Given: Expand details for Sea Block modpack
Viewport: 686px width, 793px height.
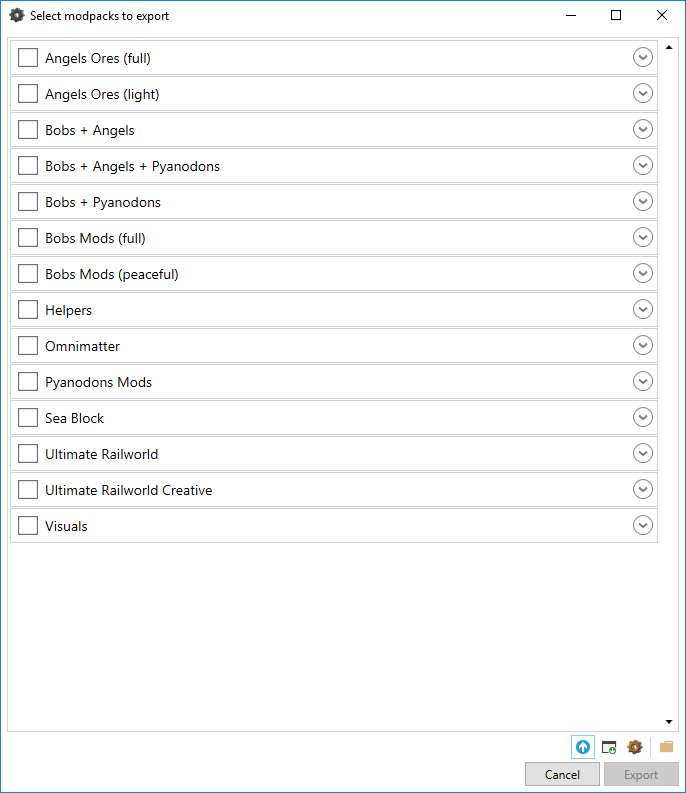Looking at the screenshot, I should click(x=642, y=417).
